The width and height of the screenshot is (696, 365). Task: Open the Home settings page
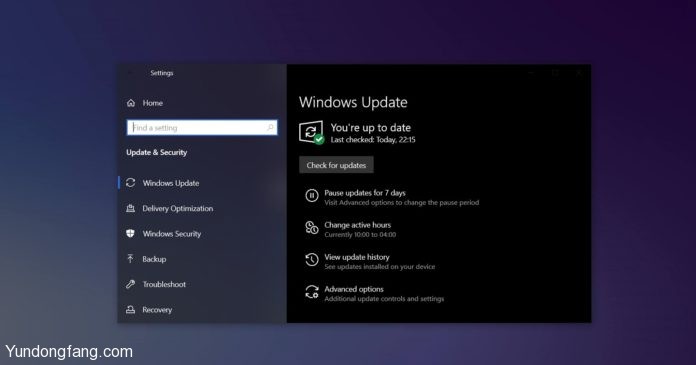(x=153, y=103)
